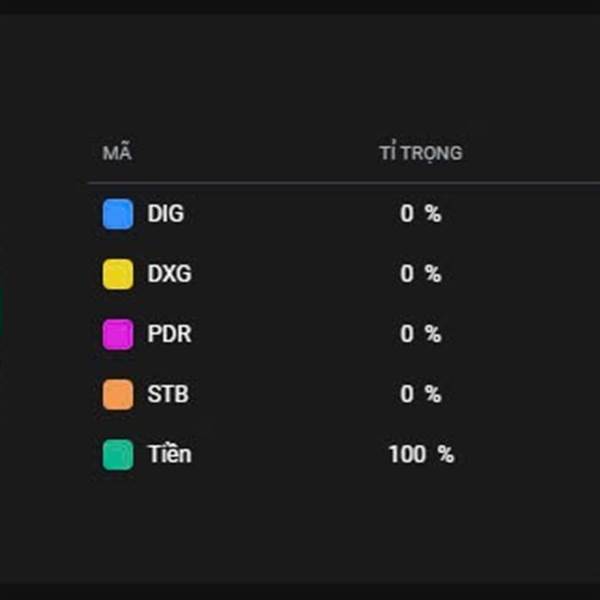Select the STB stock code
600x600 pixels.
click(x=168, y=394)
